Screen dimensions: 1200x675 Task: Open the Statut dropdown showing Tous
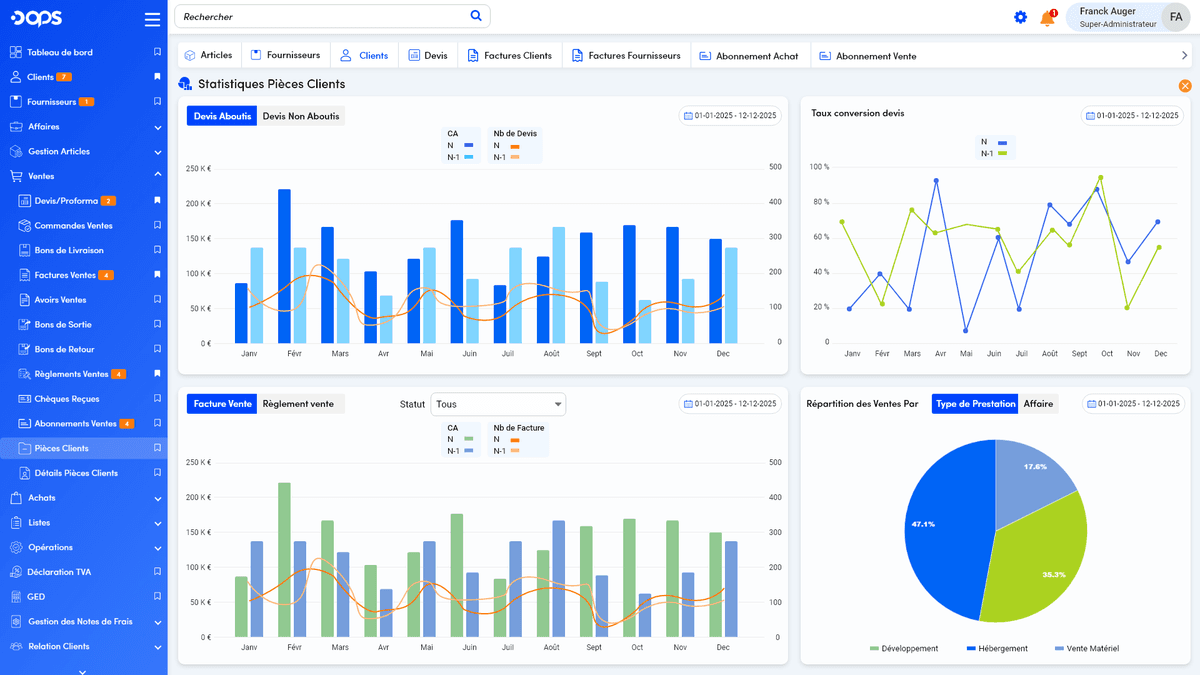pyautogui.click(x=498, y=404)
